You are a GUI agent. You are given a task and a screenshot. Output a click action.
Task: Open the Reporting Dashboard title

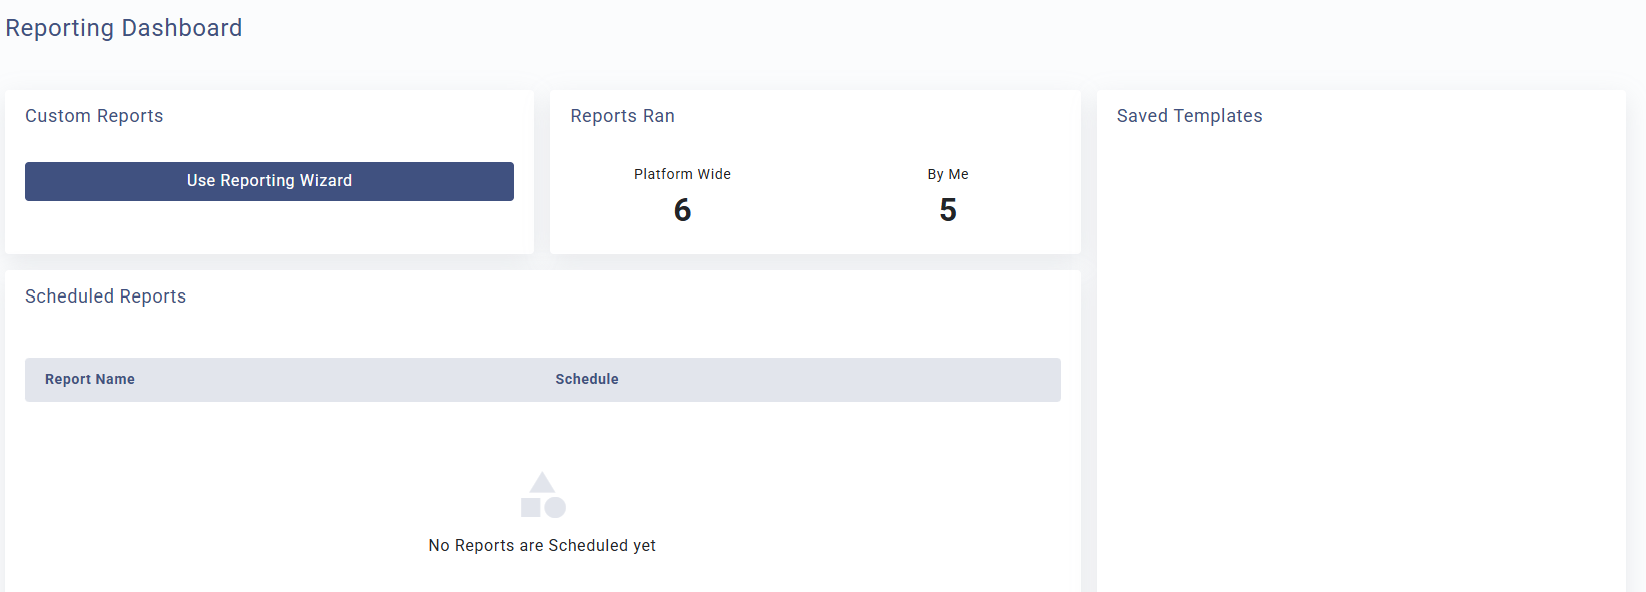[123, 28]
